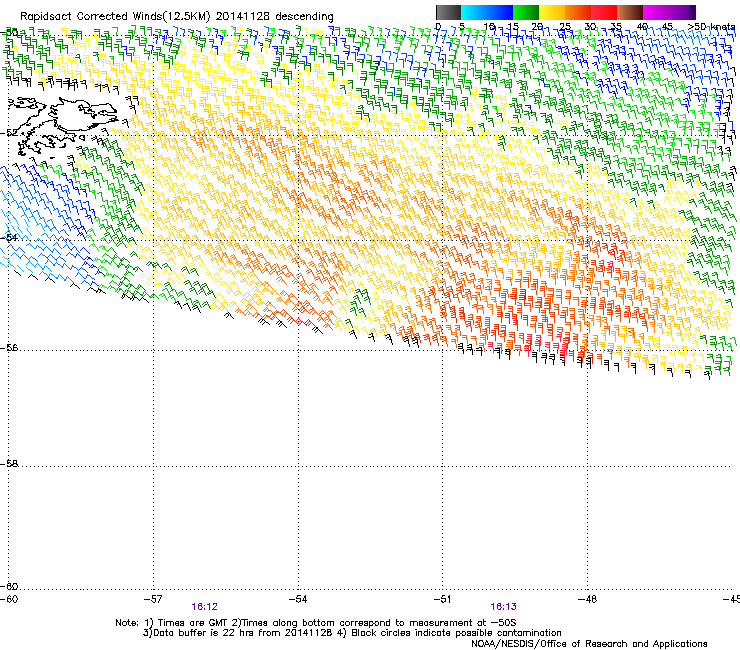The image size is (740, 650).
Task: Click the Falkland Islands coastline outline
Action: pyautogui.click(x=62, y=126)
